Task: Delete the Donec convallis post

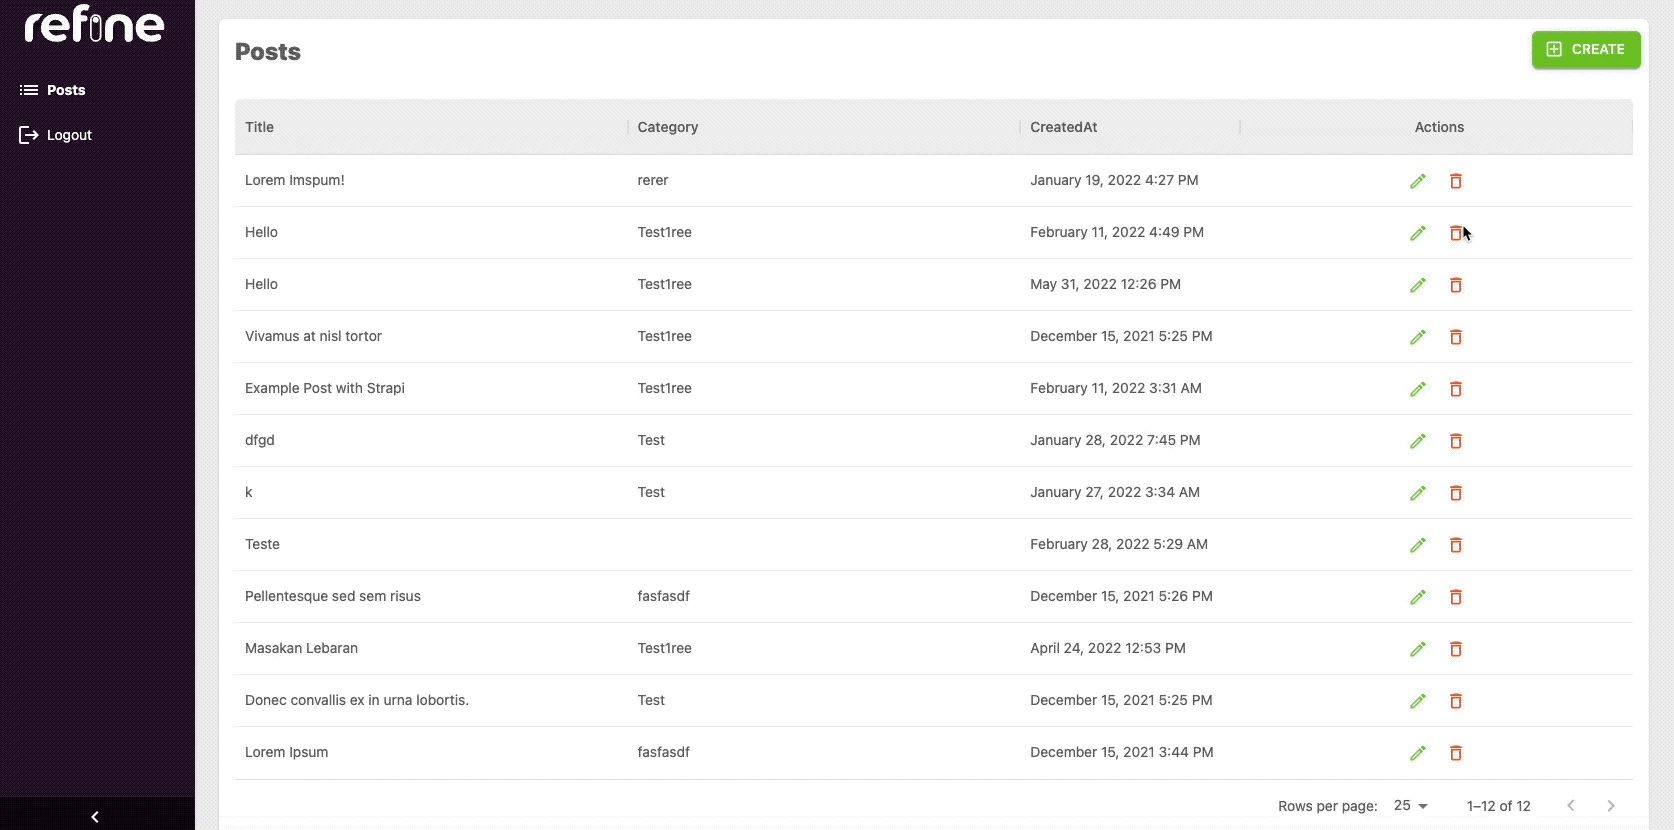Action: pyautogui.click(x=1455, y=701)
